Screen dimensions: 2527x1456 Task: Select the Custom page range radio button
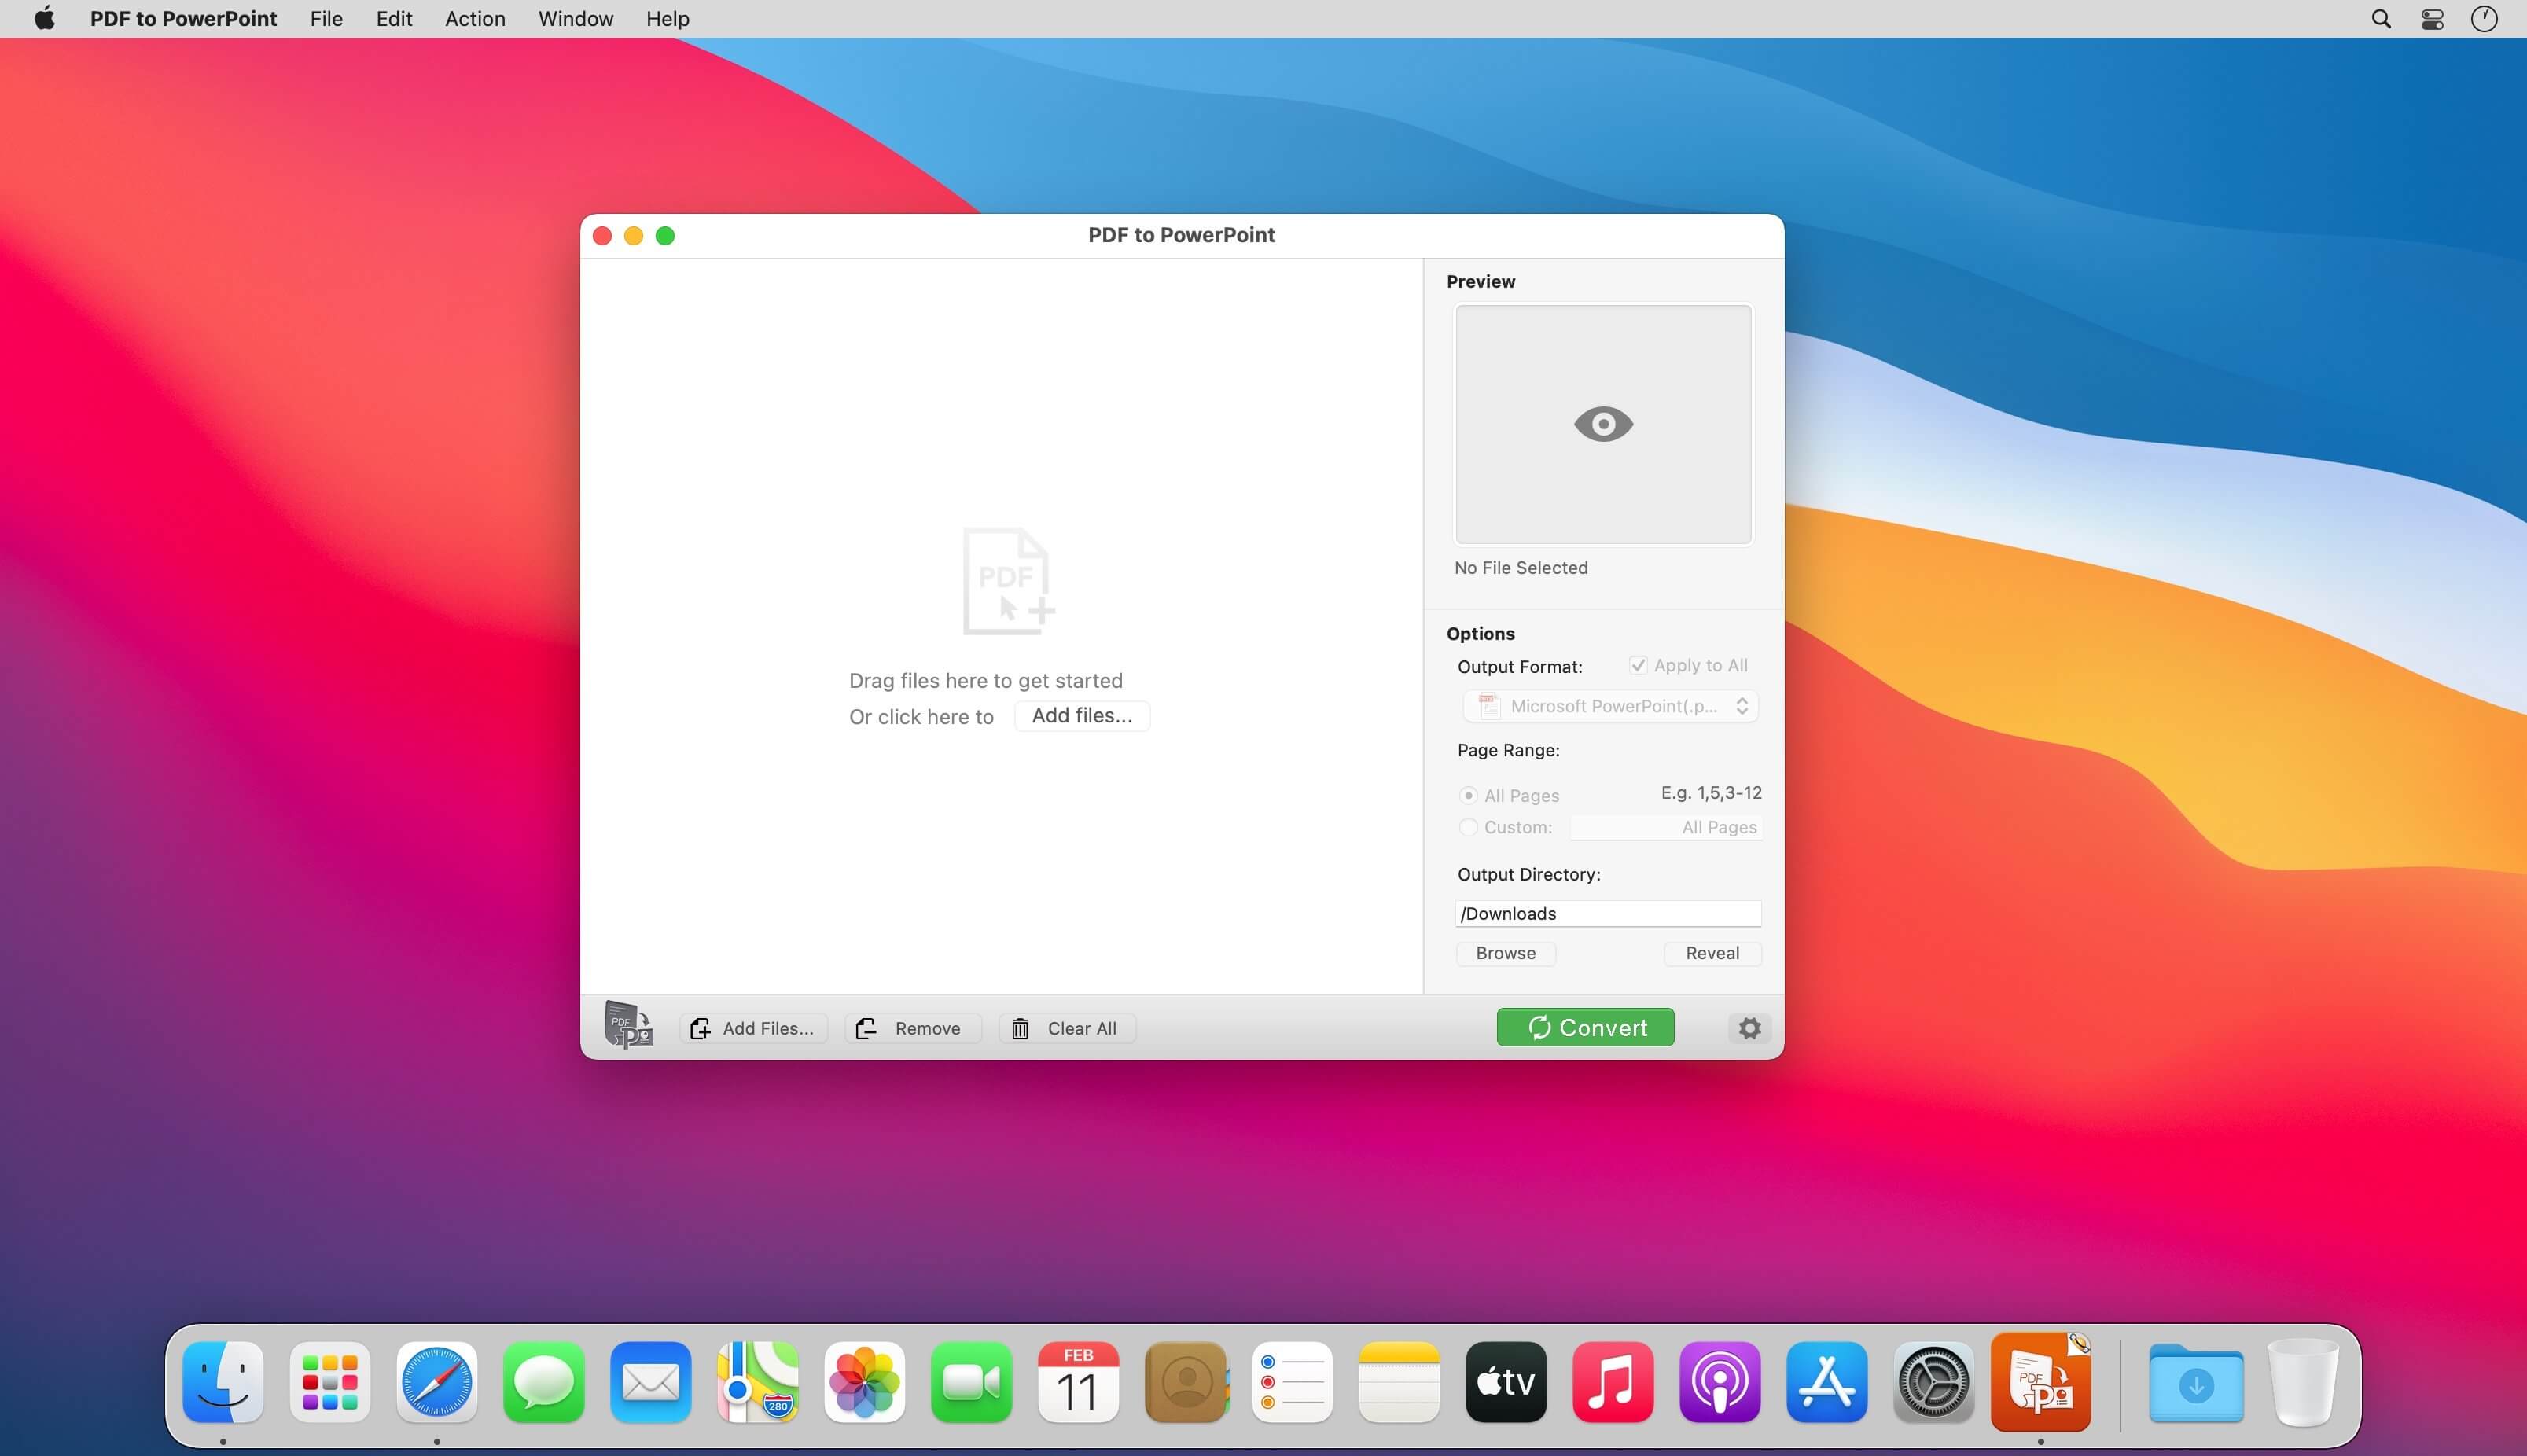[x=1468, y=827]
